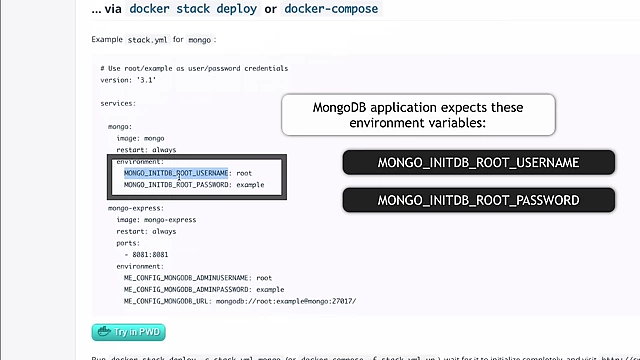This screenshot has width=640, height=360.
Task: Click 'restart: always' under mongo service
Action: pos(146,150)
